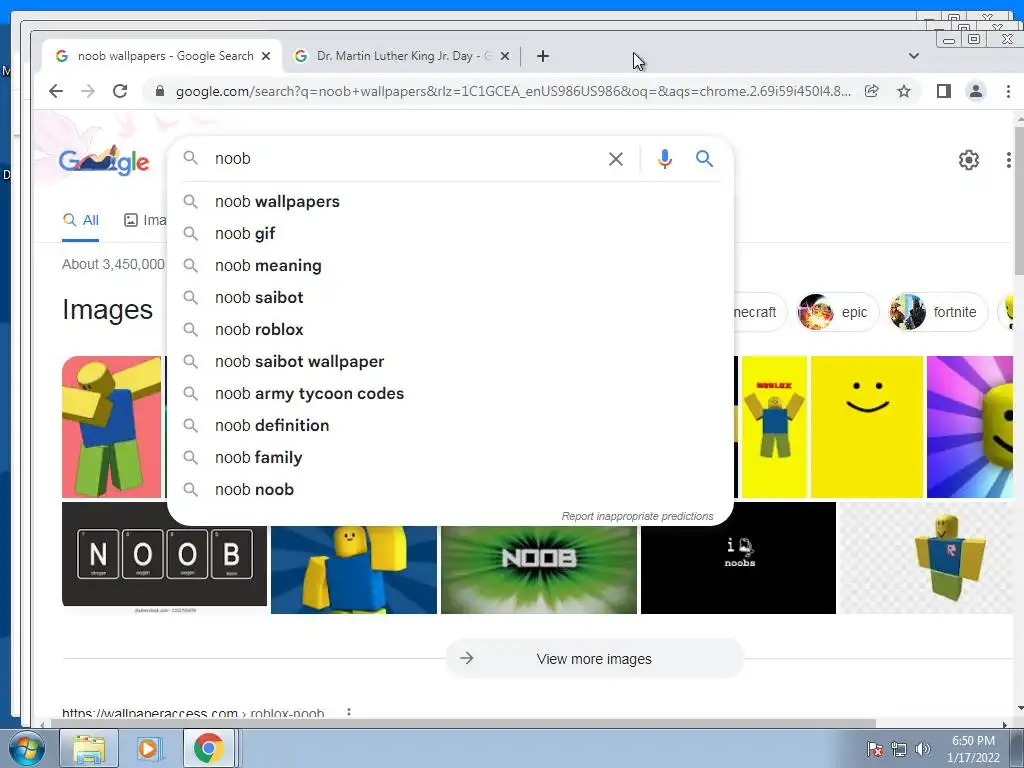Open black 'i noobs' thumbnail
The height and width of the screenshot is (768, 1024).
[x=738, y=558]
